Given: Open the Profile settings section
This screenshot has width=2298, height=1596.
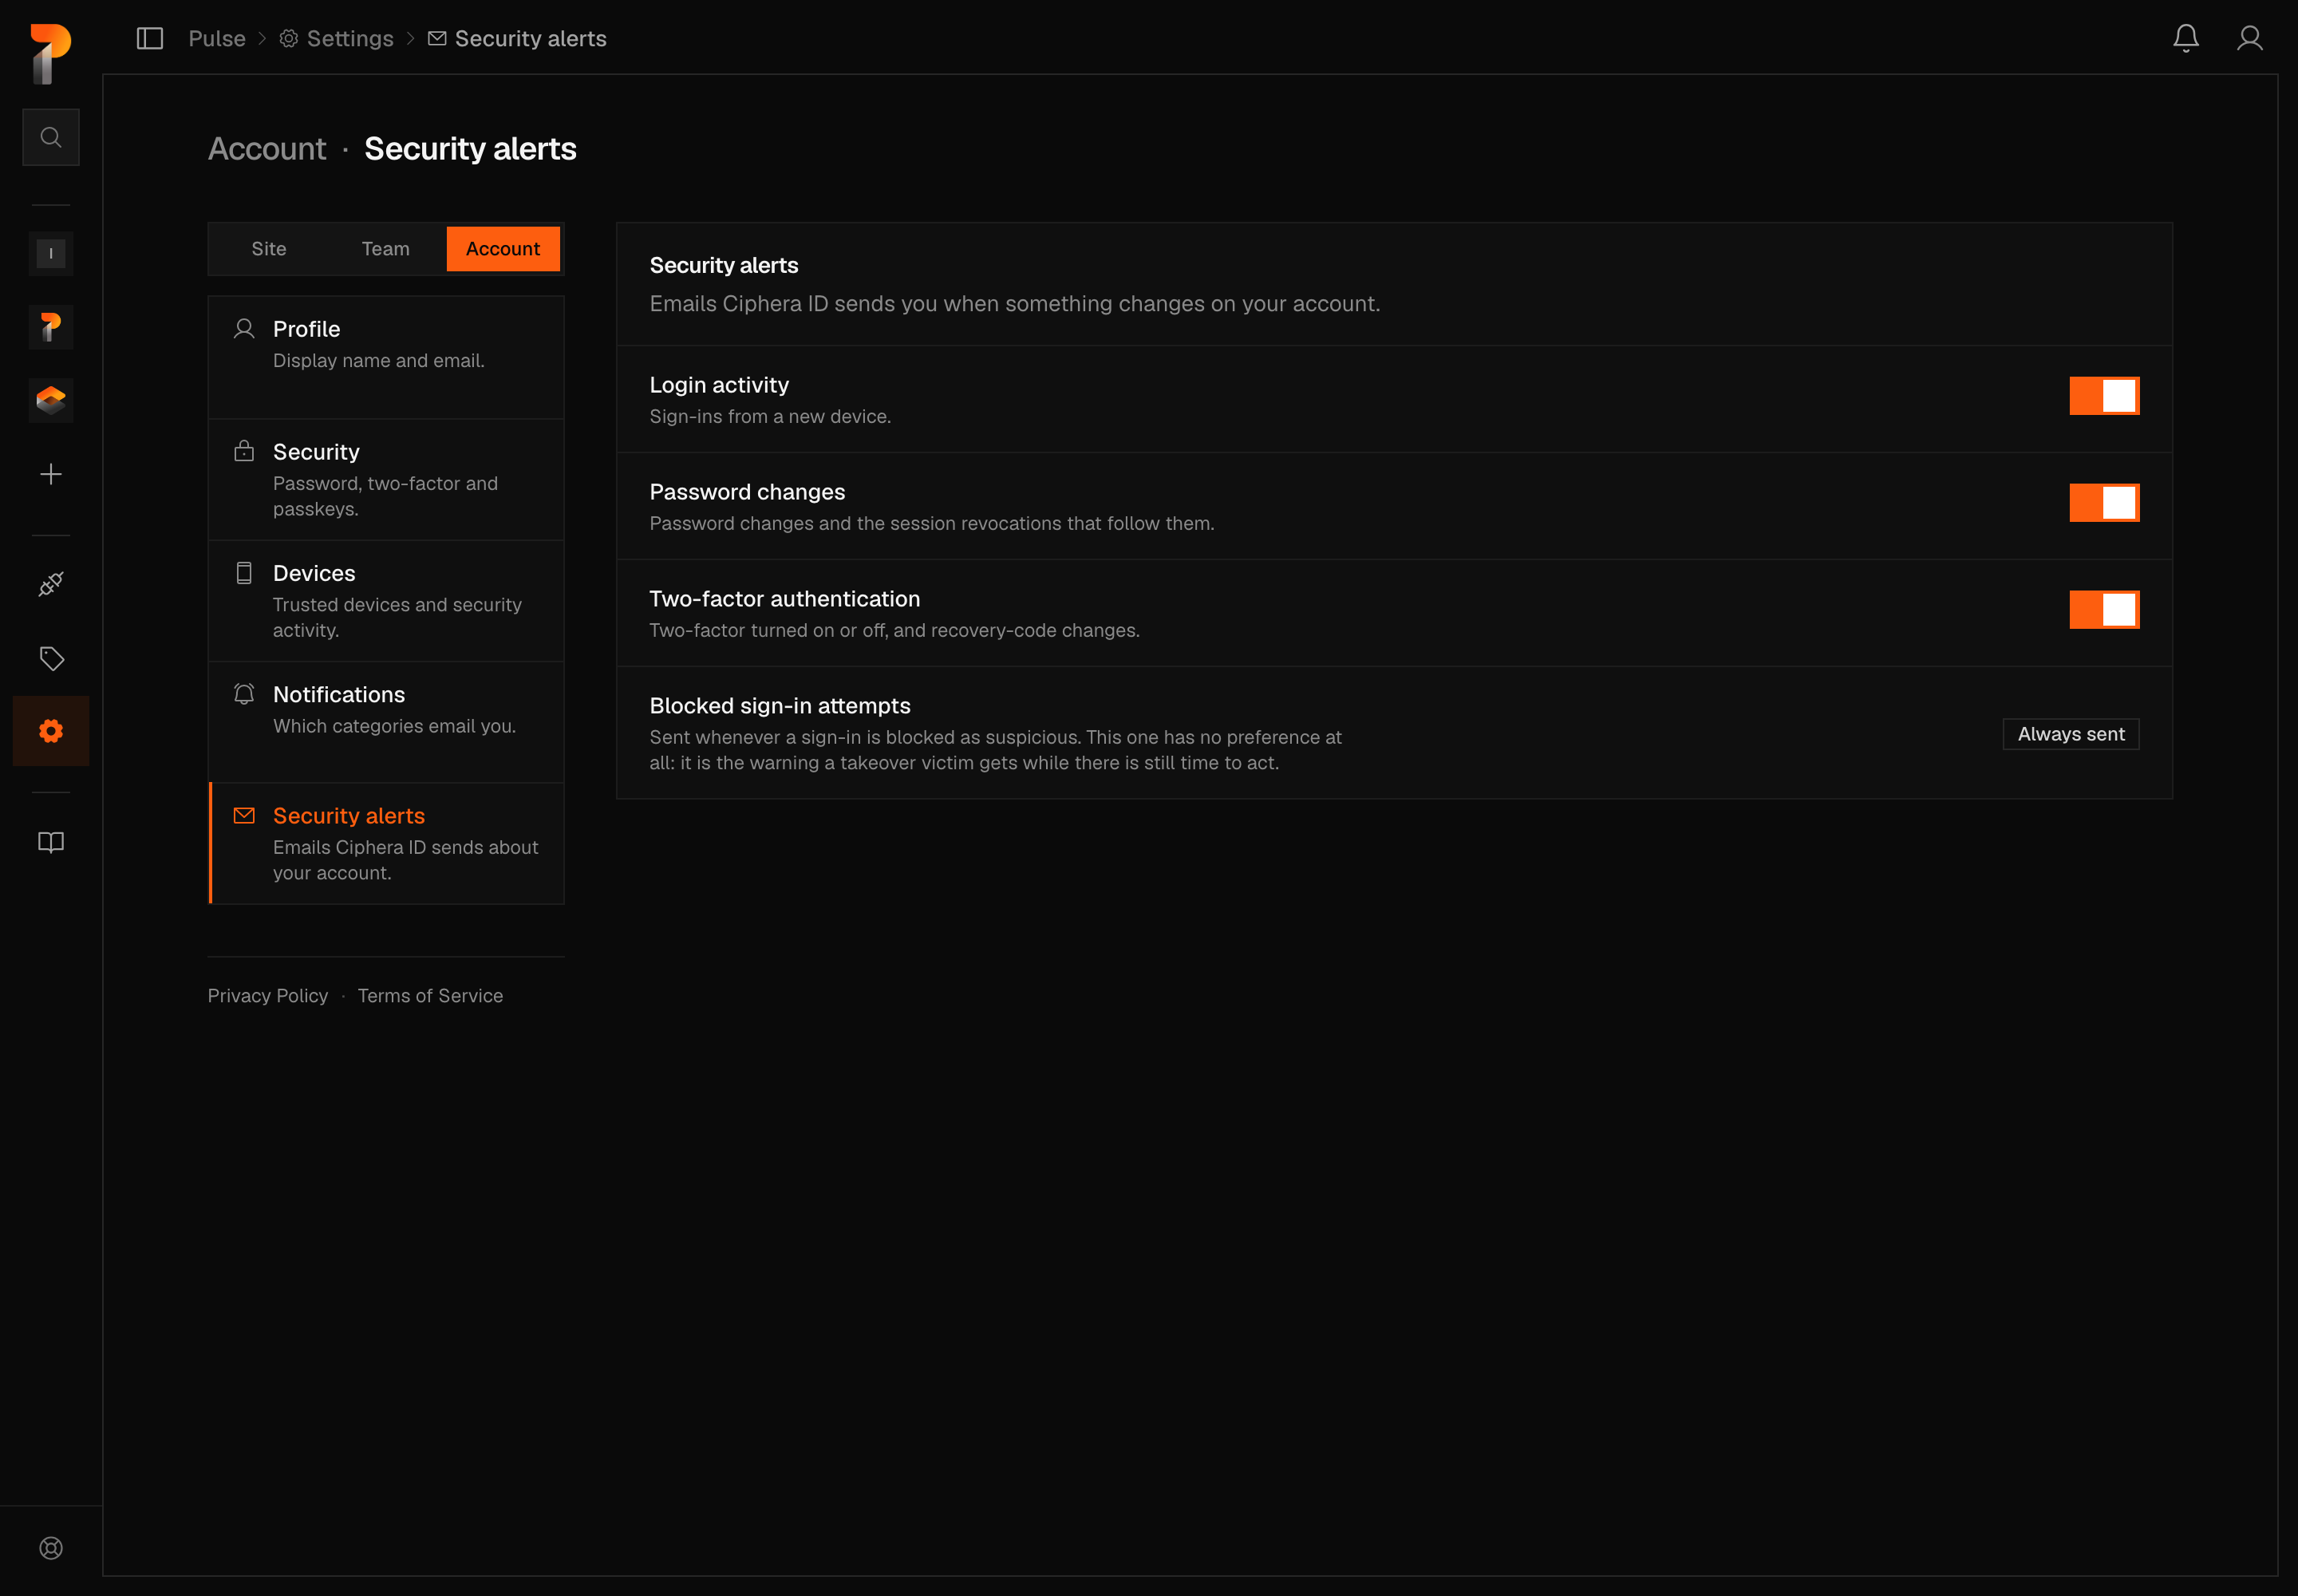Looking at the screenshot, I should pyautogui.click(x=386, y=357).
